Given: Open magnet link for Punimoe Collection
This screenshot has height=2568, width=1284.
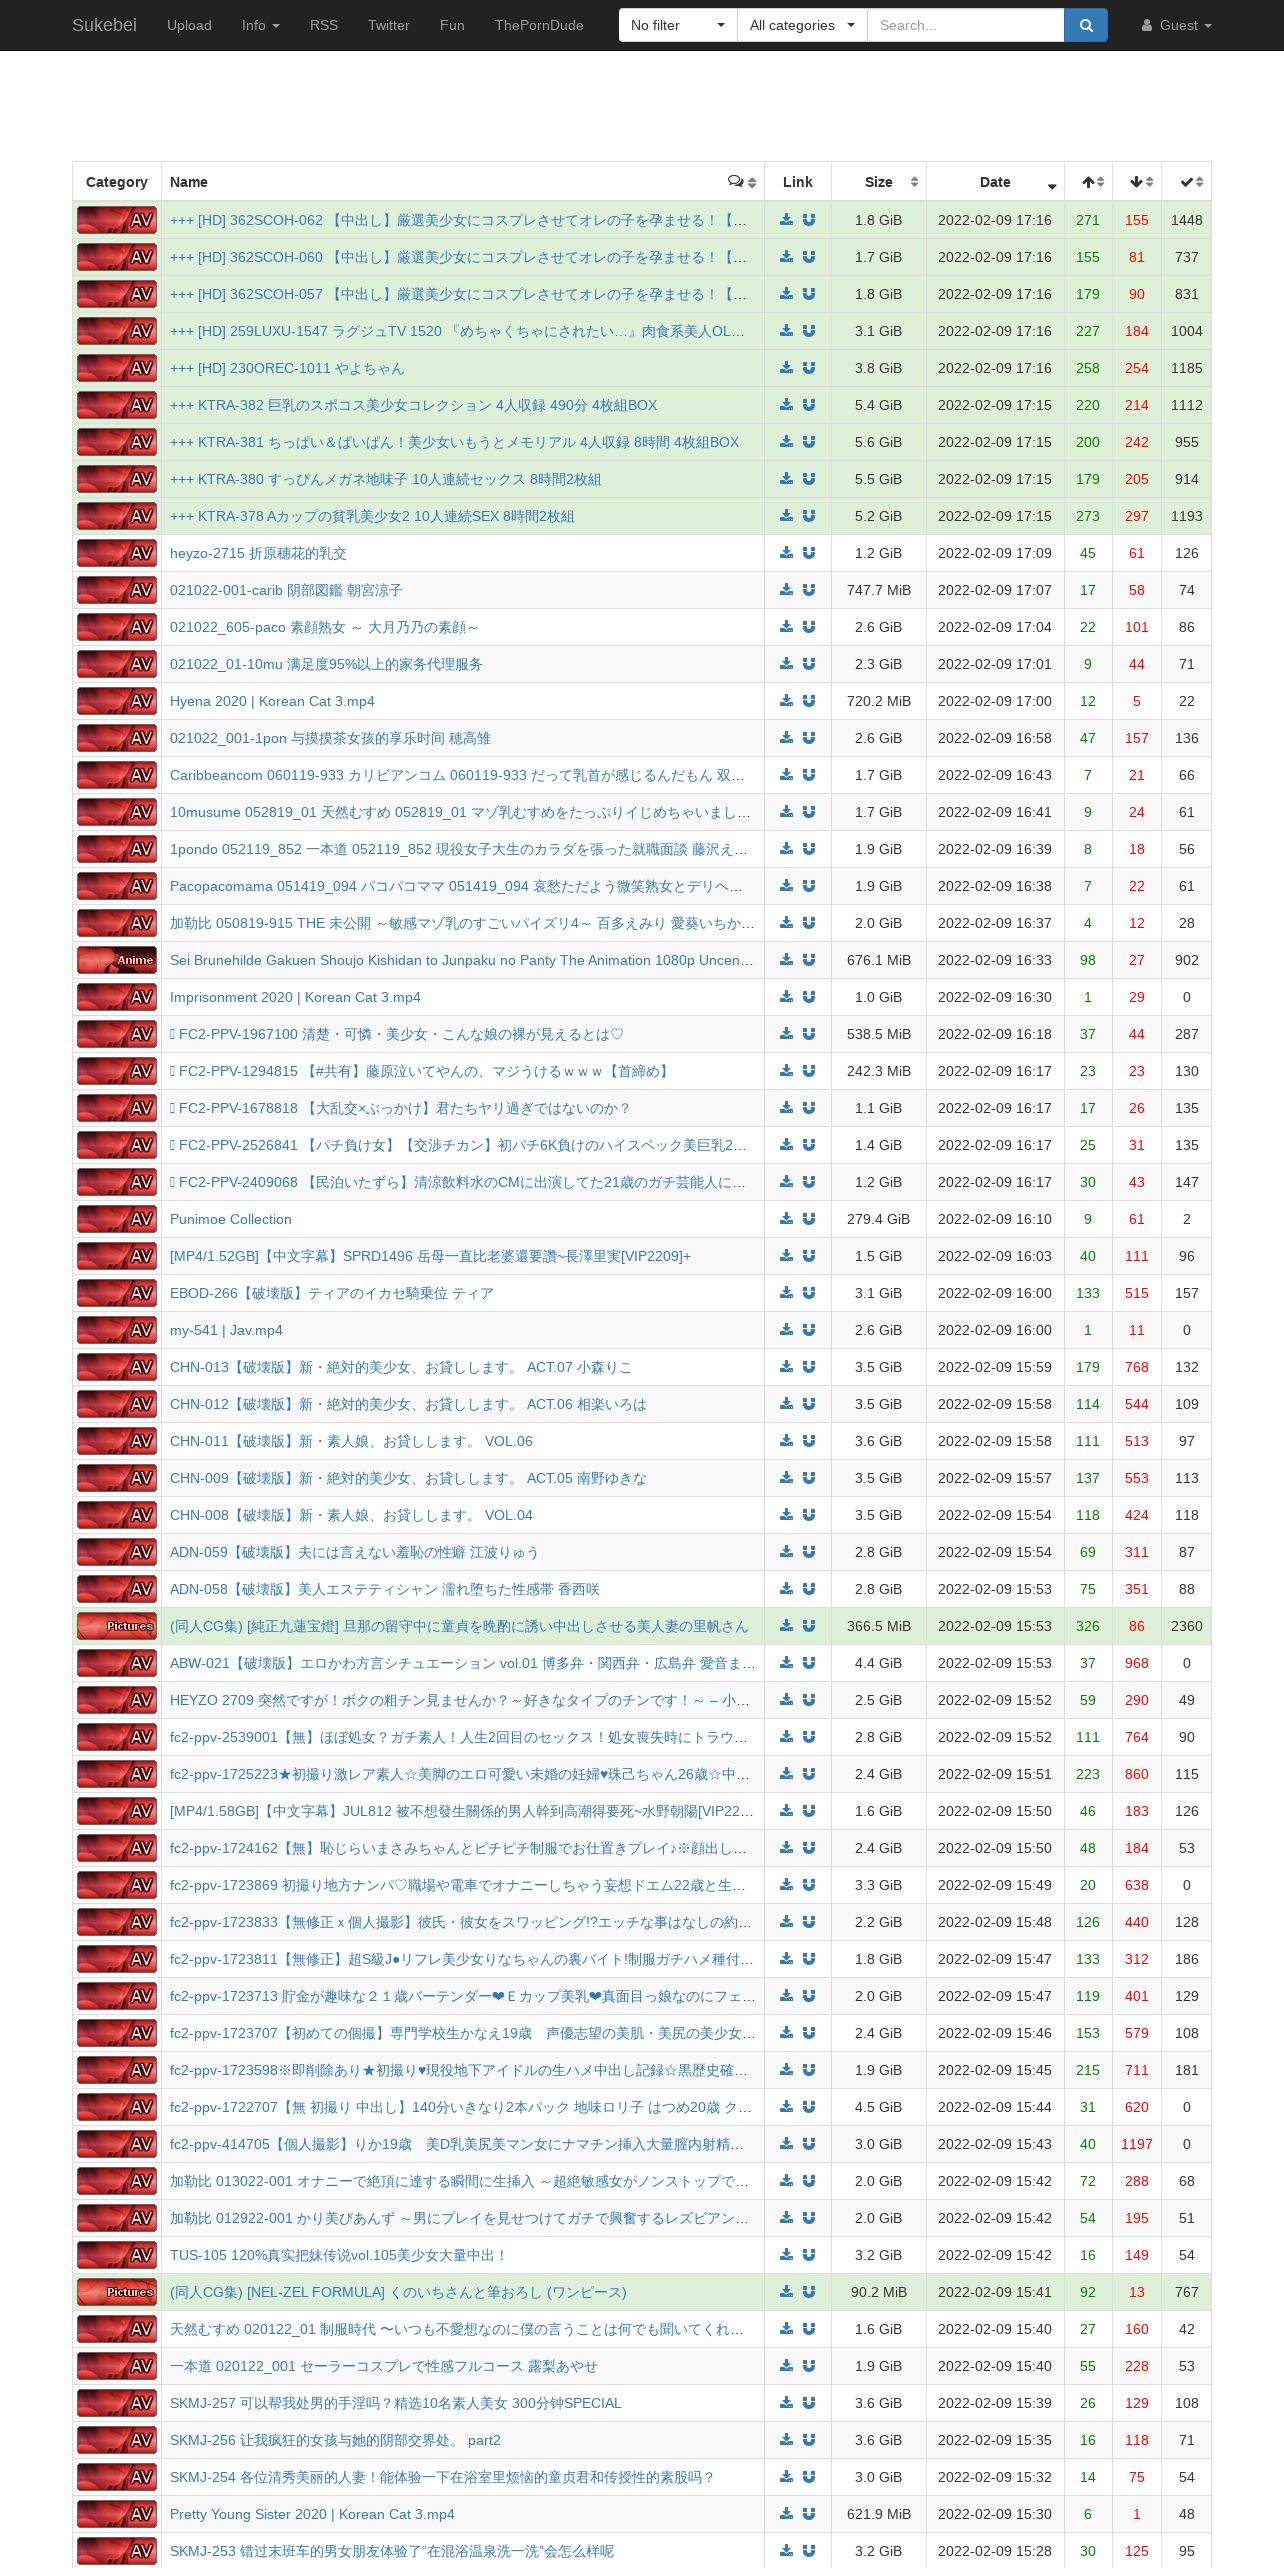Looking at the screenshot, I should [x=809, y=1219].
